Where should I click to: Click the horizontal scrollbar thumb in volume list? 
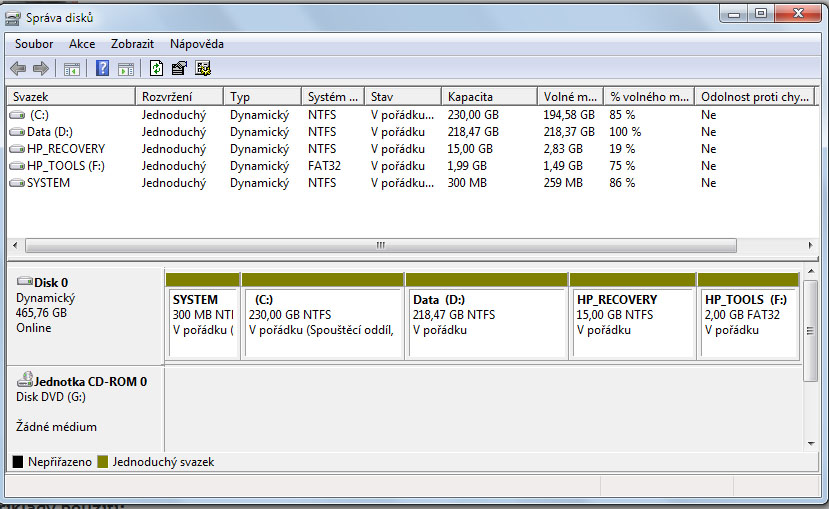tap(381, 245)
